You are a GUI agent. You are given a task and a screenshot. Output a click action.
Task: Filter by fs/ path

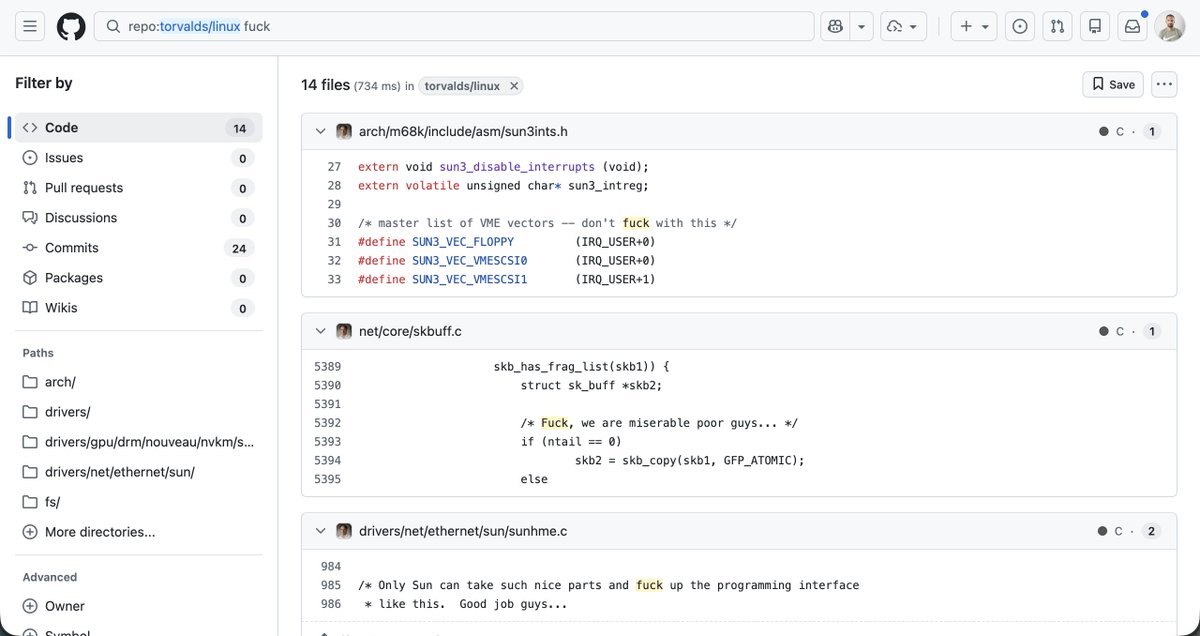138,502
